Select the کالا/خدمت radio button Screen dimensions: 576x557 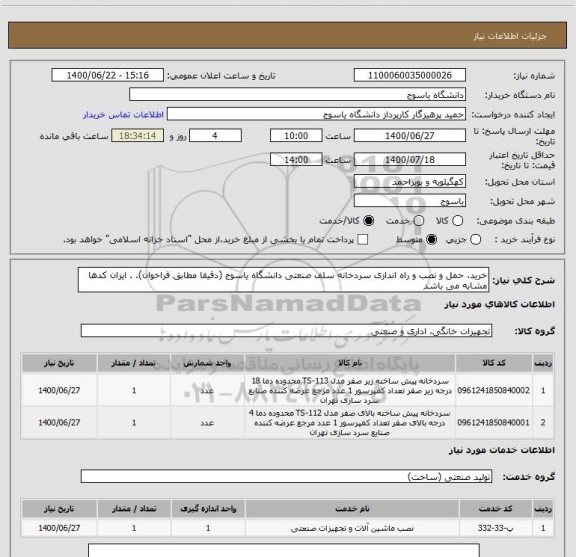(368, 221)
